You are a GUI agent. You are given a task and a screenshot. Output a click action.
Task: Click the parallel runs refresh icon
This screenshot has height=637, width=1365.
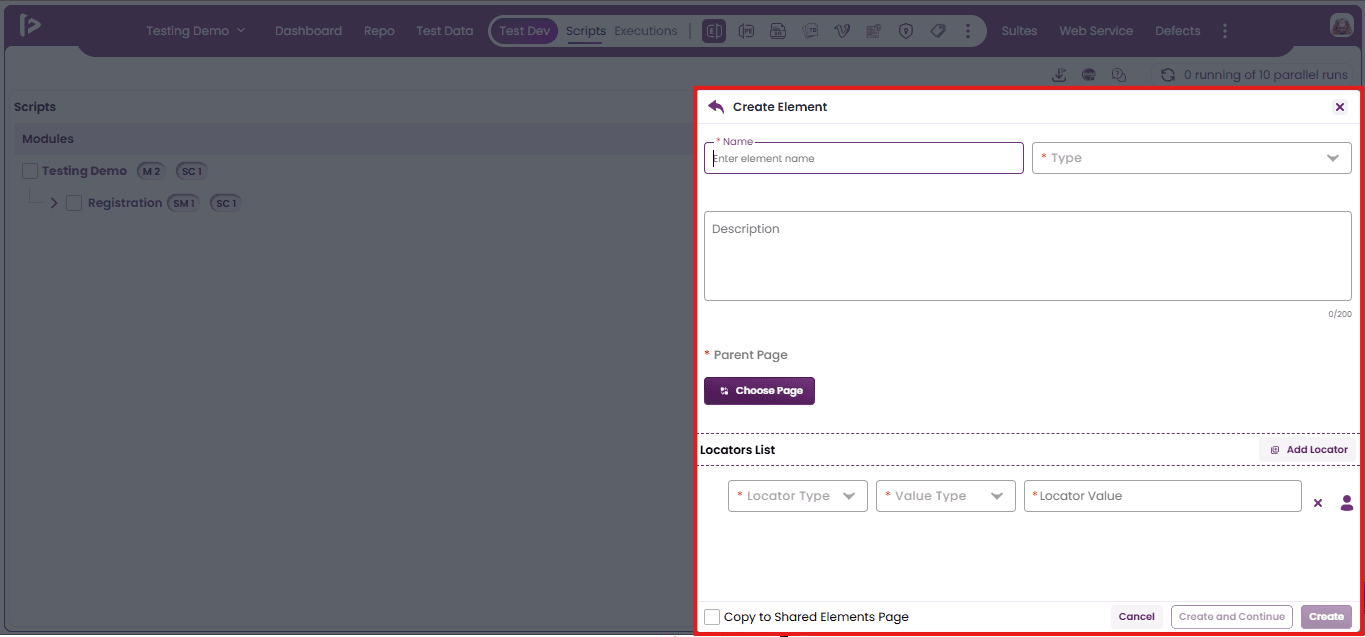pos(1167,75)
